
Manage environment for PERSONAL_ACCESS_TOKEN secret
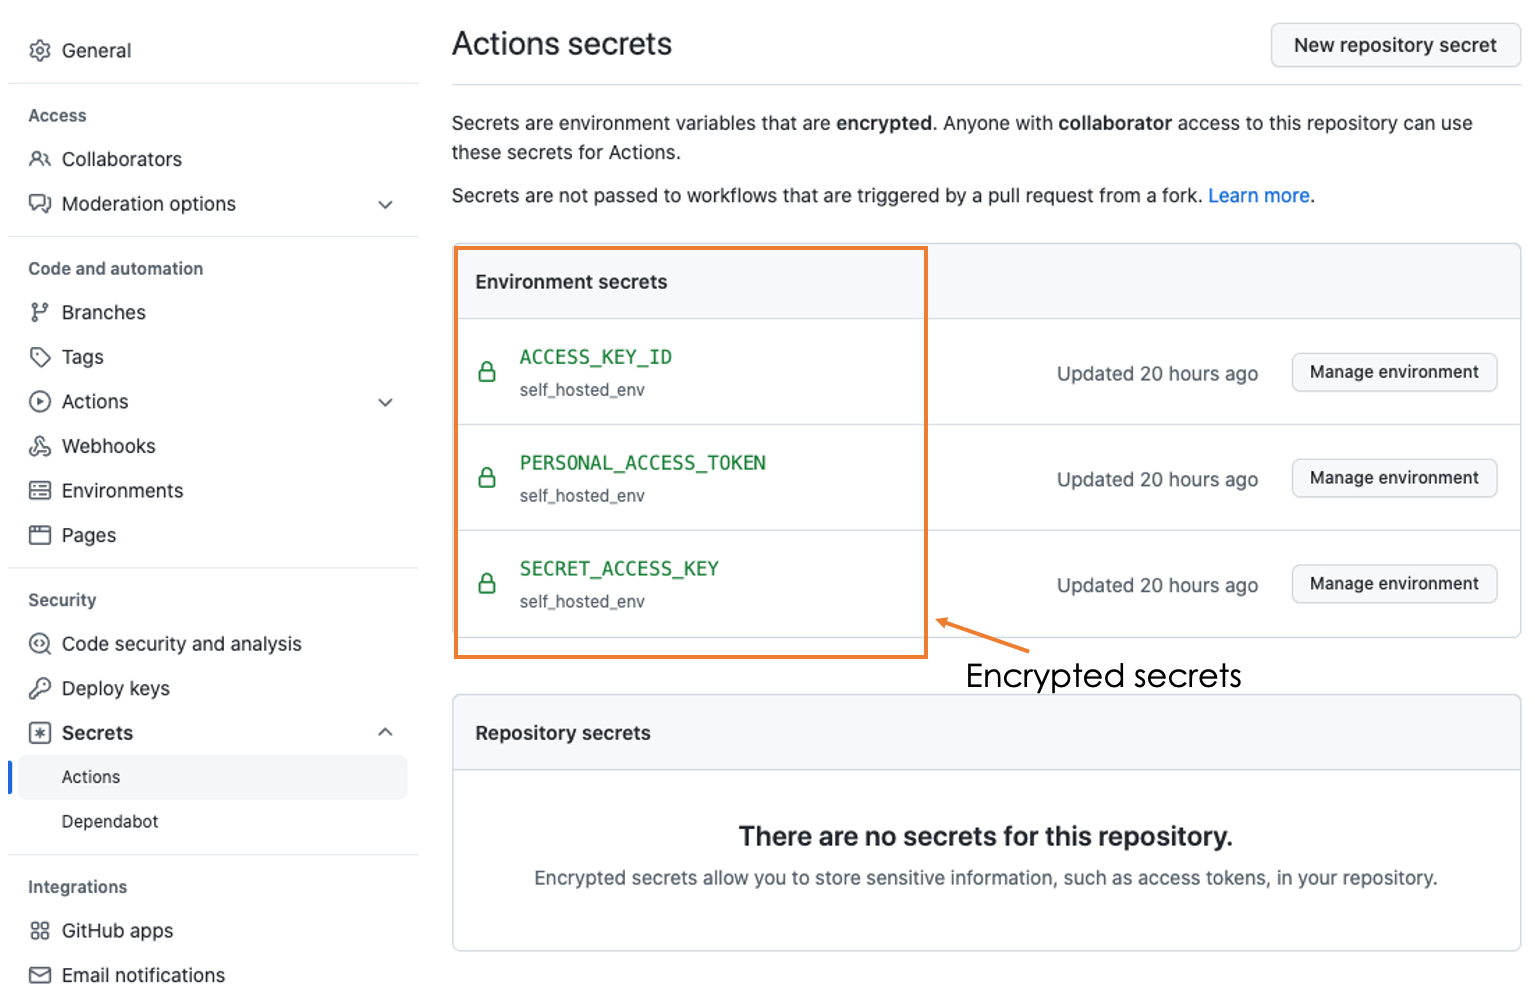pyautogui.click(x=1393, y=478)
